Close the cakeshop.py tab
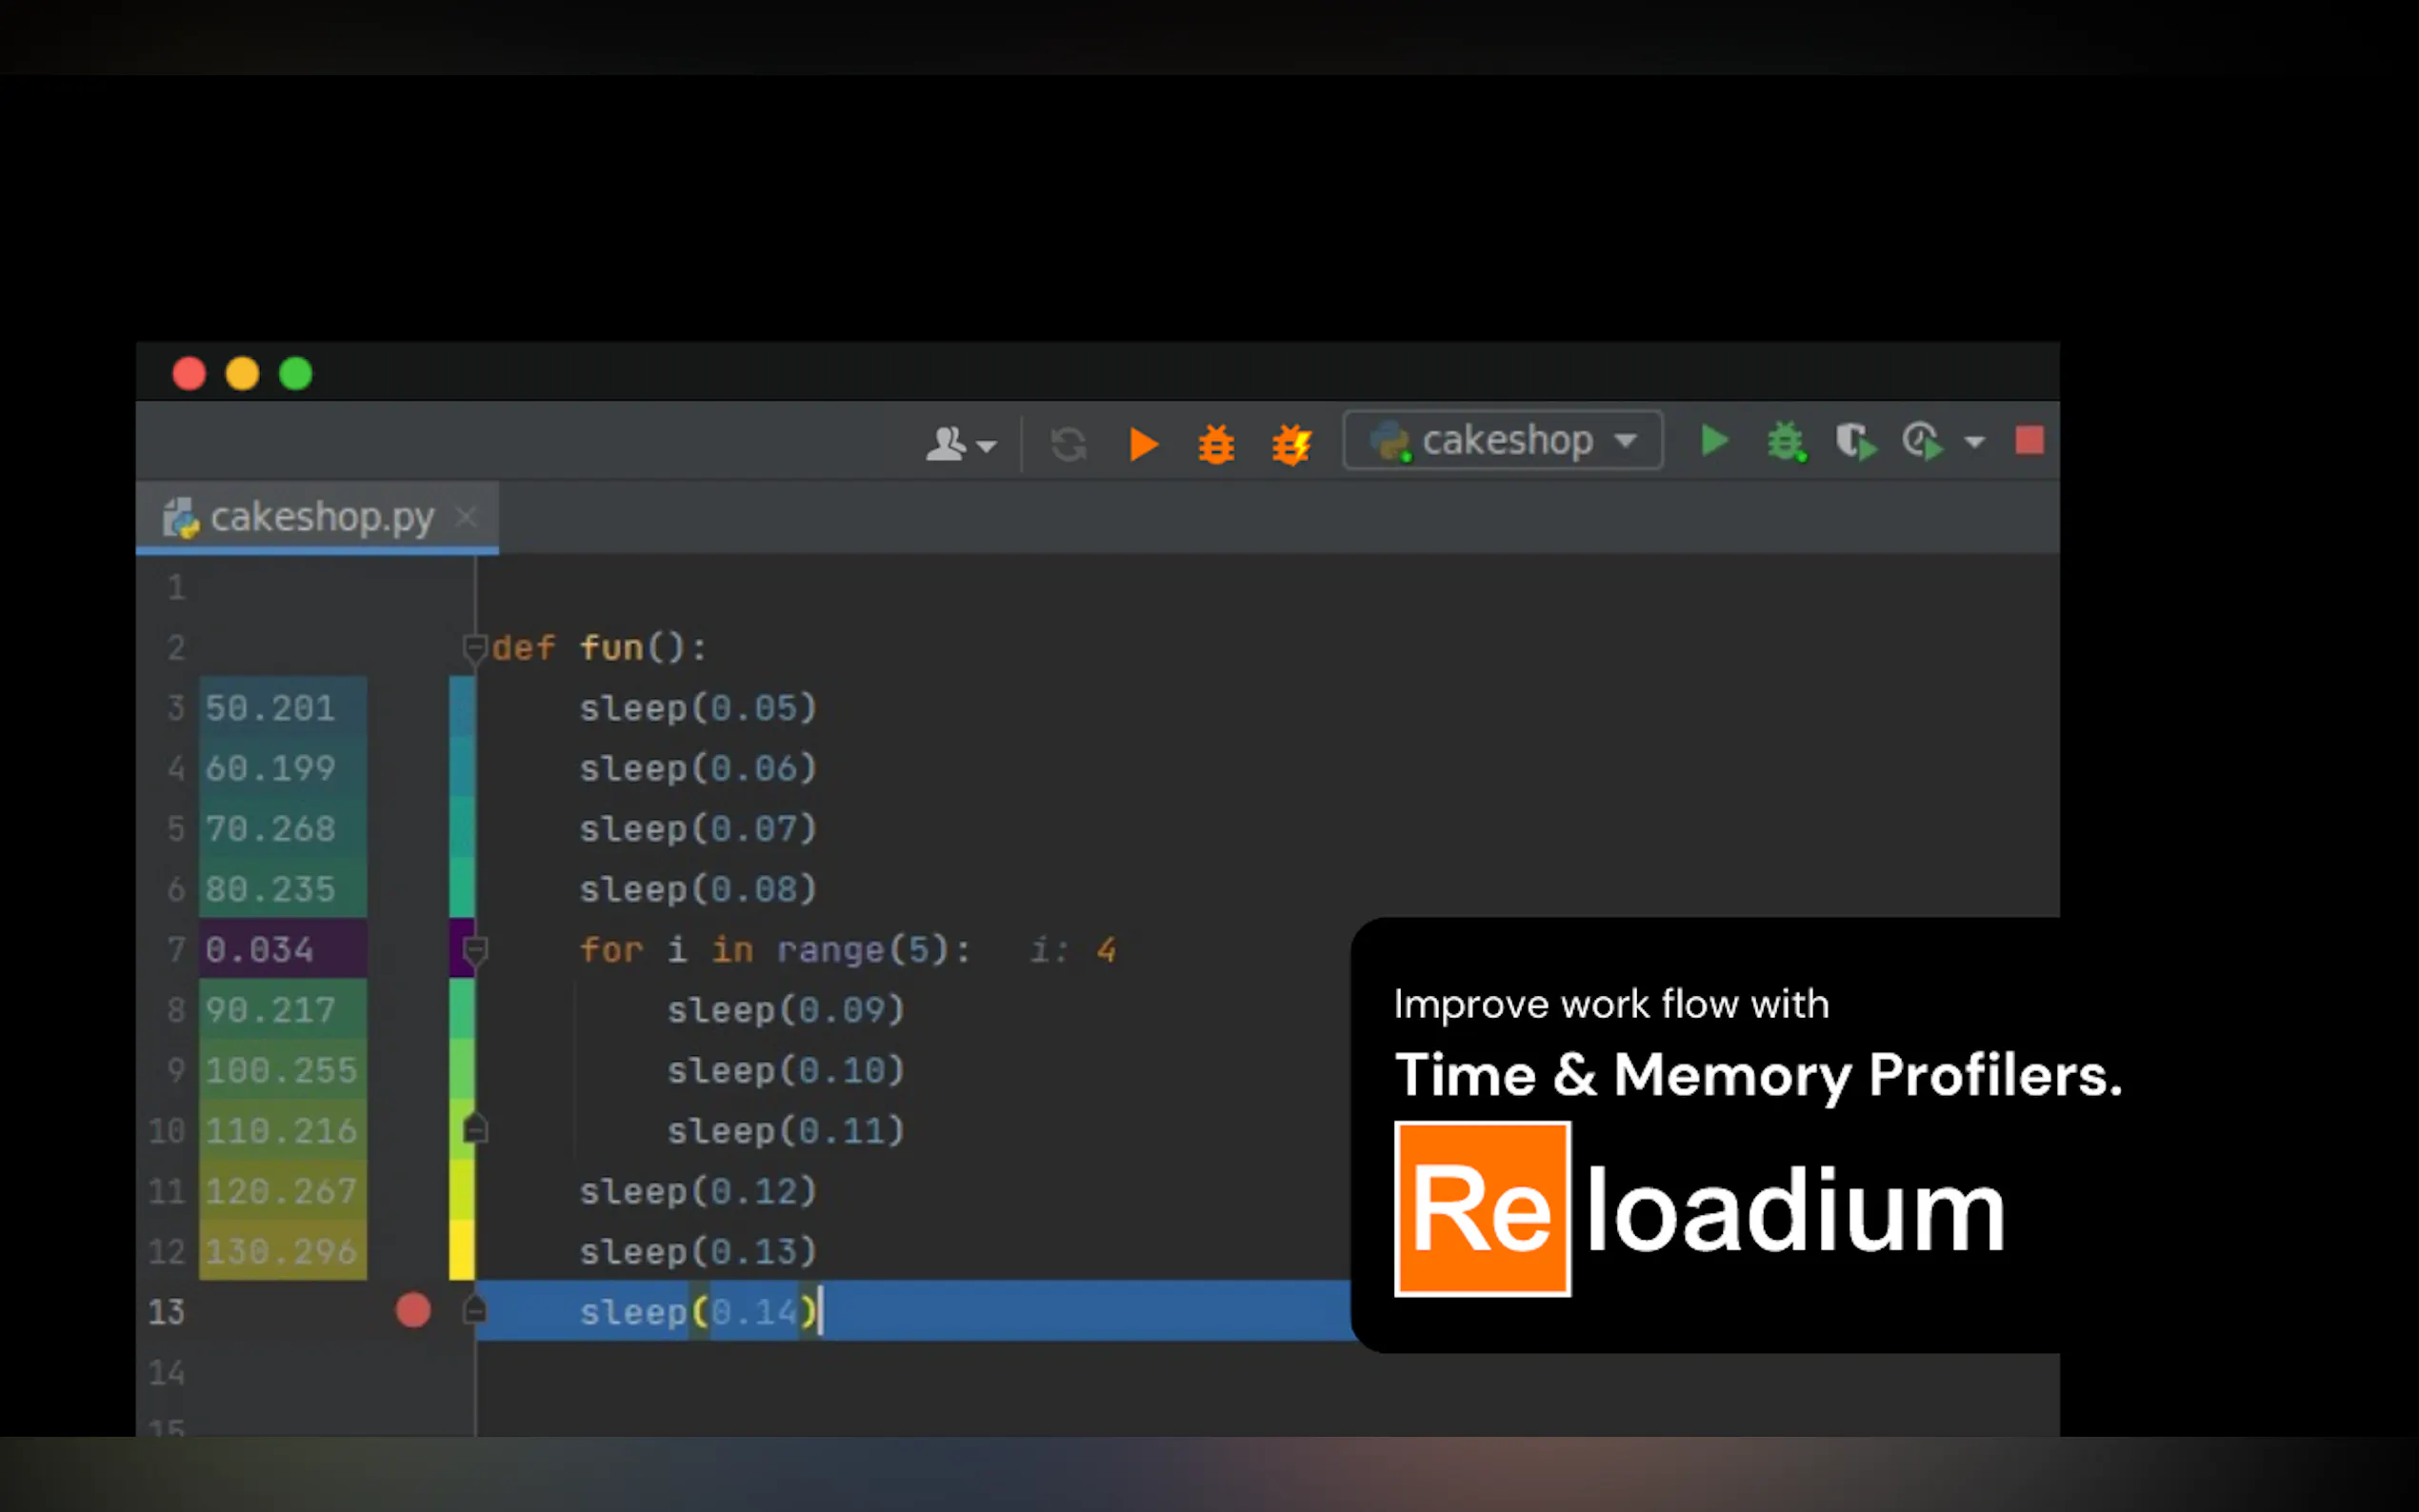The height and width of the screenshot is (1512, 2419). pyautogui.click(x=465, y=517)
